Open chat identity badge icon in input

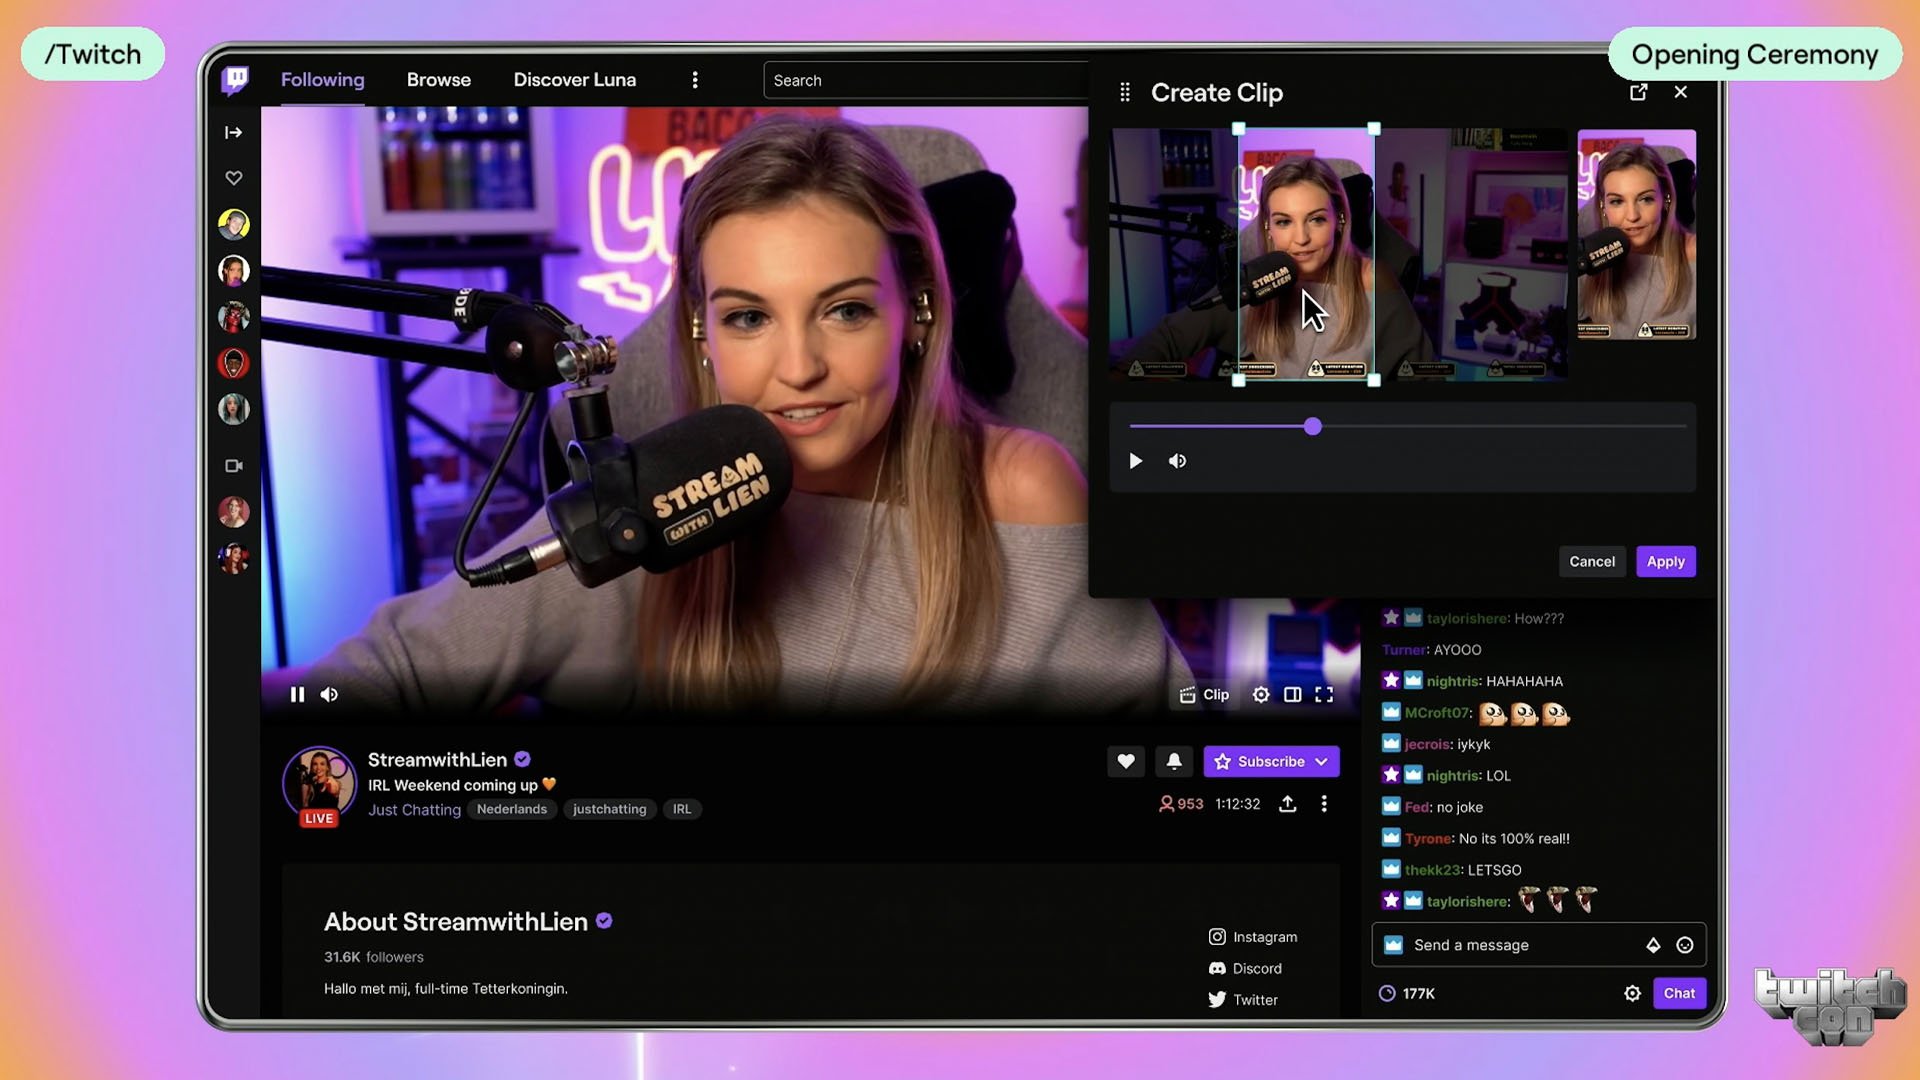[1393, 945]
